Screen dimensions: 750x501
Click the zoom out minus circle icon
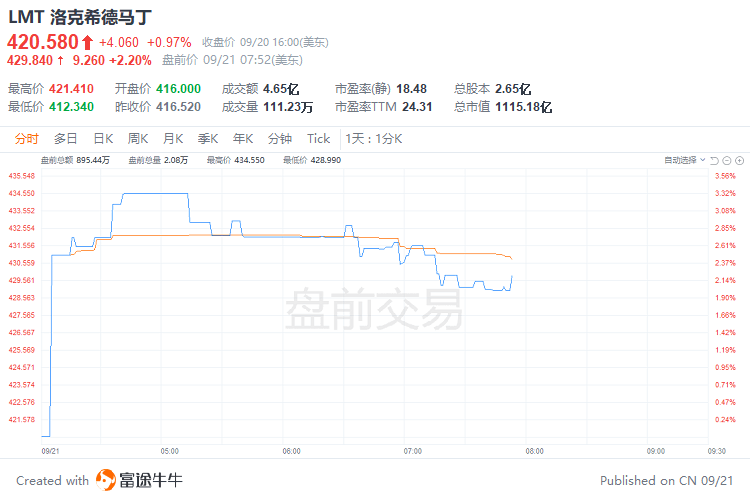(727, 160)
